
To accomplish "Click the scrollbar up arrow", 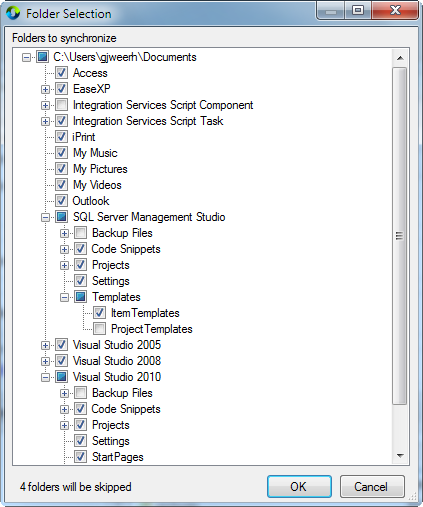I will coord(400,58).
